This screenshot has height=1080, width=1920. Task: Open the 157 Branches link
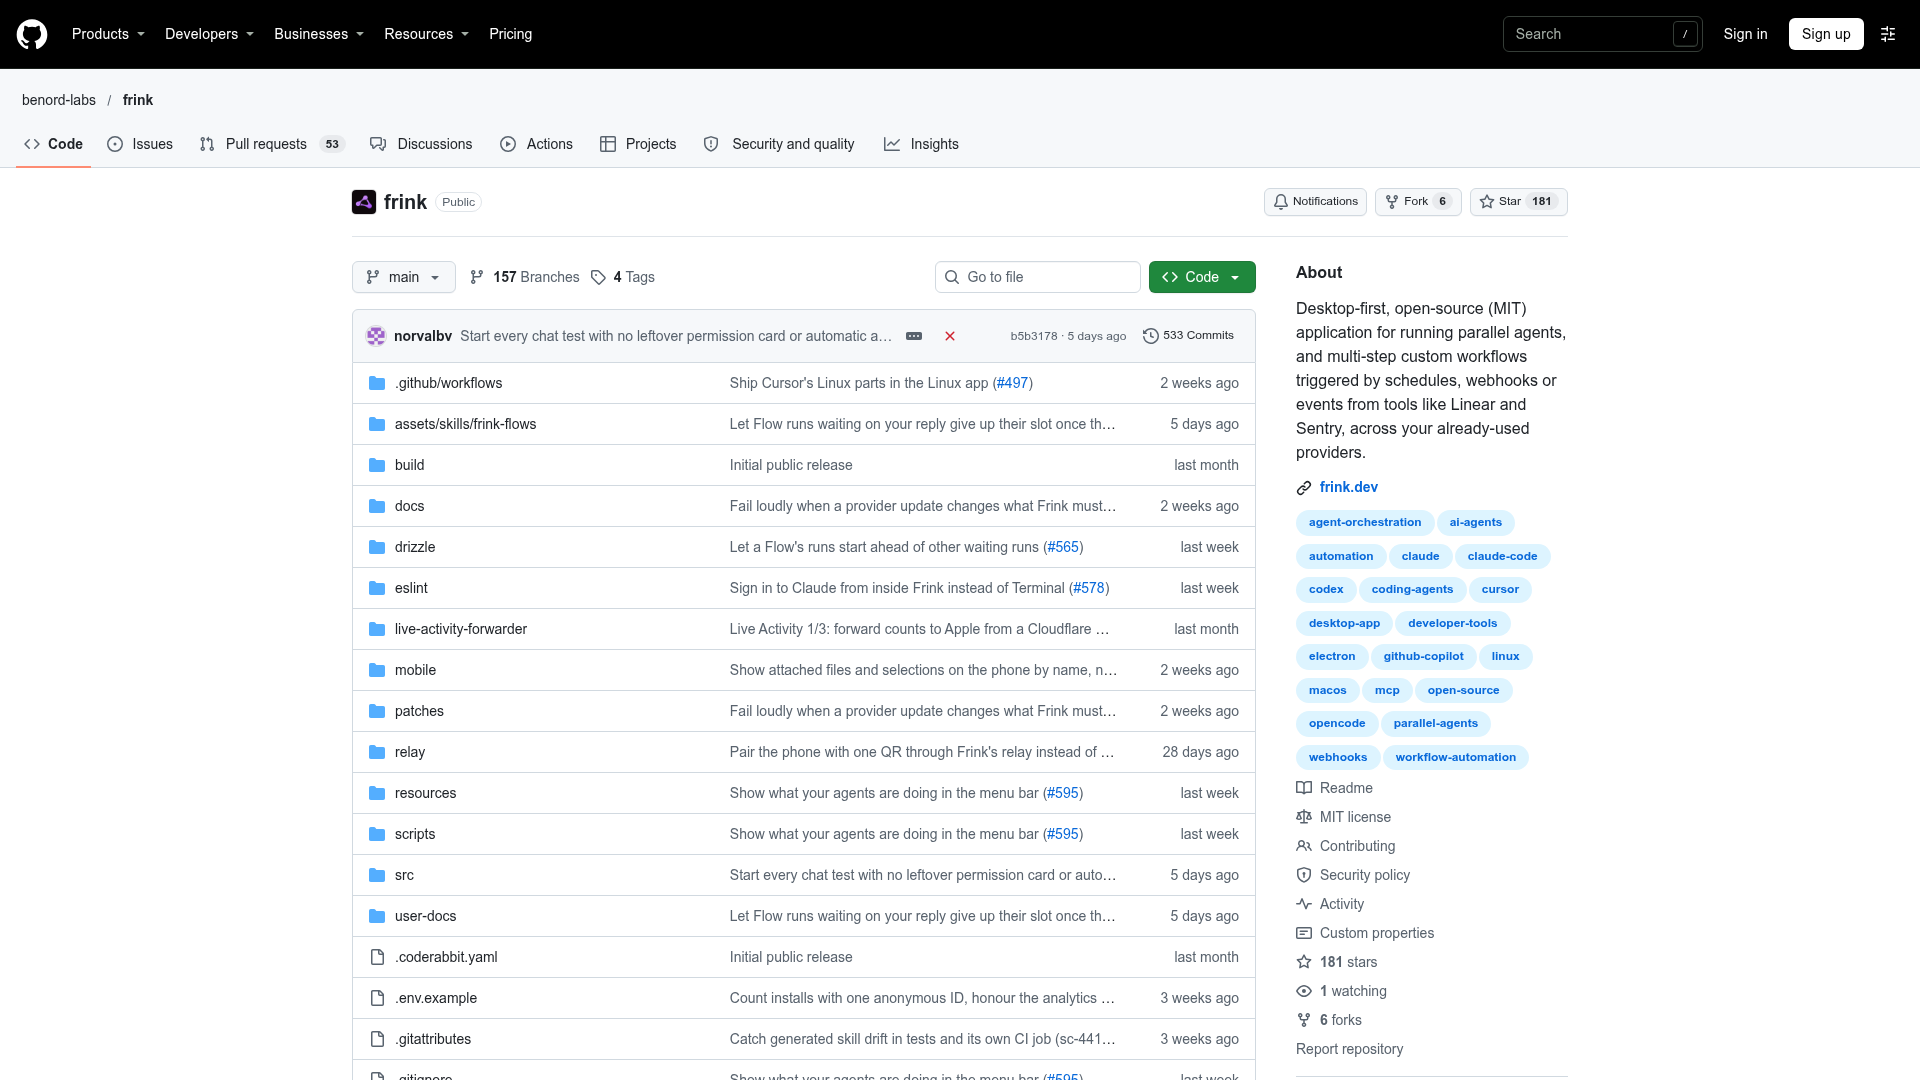(525, 277)
